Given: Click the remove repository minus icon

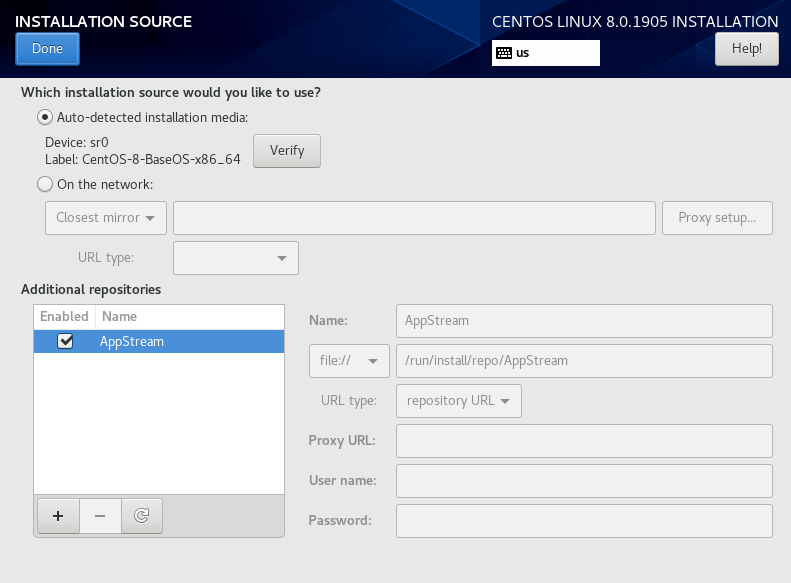Looking at the screenshot, I should click(x=100, y=516).
